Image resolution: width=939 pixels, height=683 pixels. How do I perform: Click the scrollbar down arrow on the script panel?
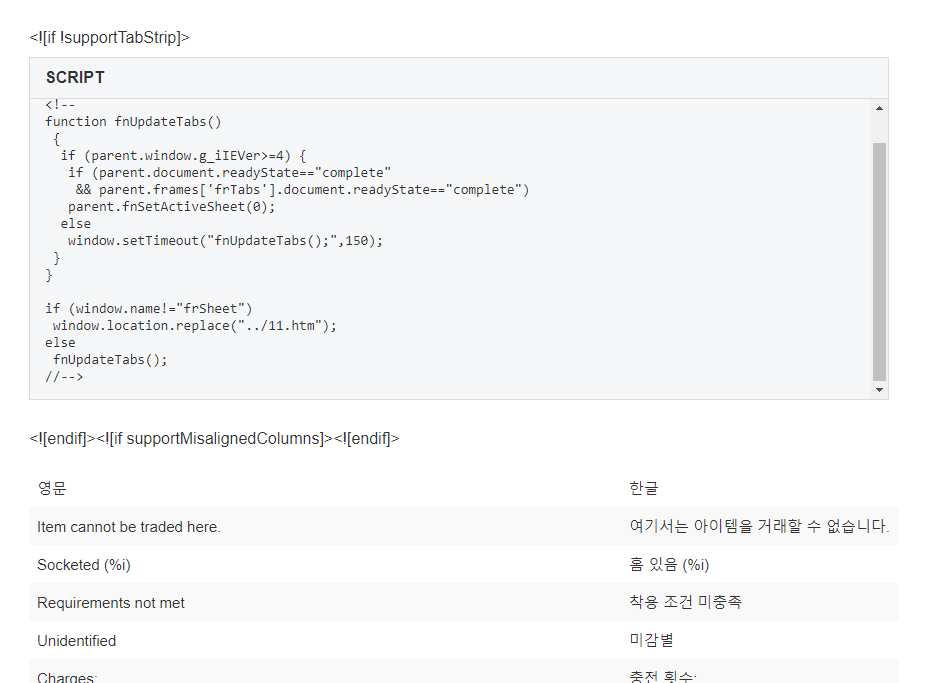pos(880,389)
